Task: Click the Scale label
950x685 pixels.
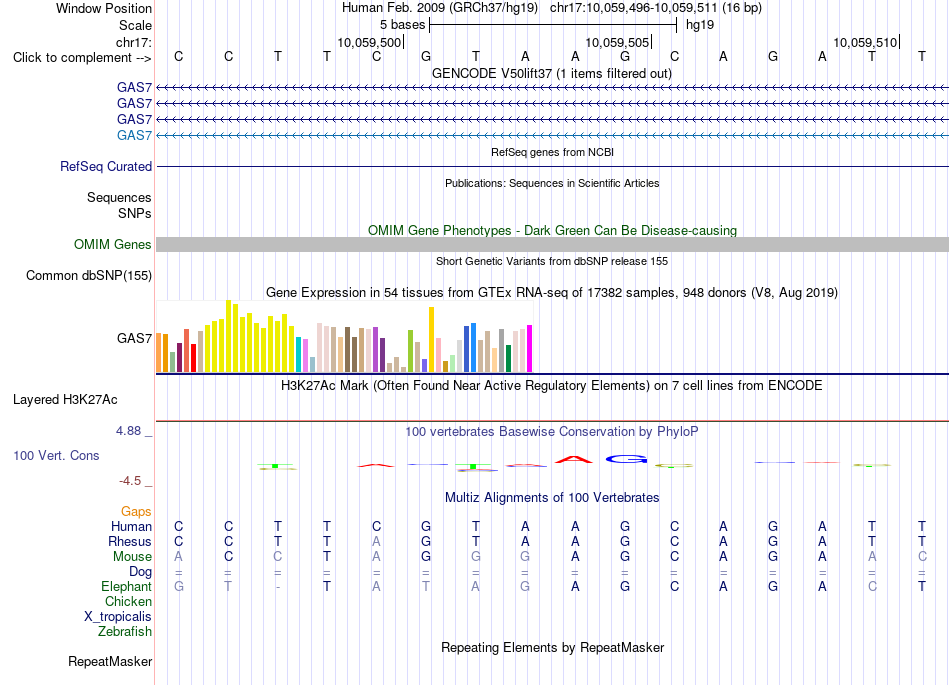Action: (x=135, y=25)
